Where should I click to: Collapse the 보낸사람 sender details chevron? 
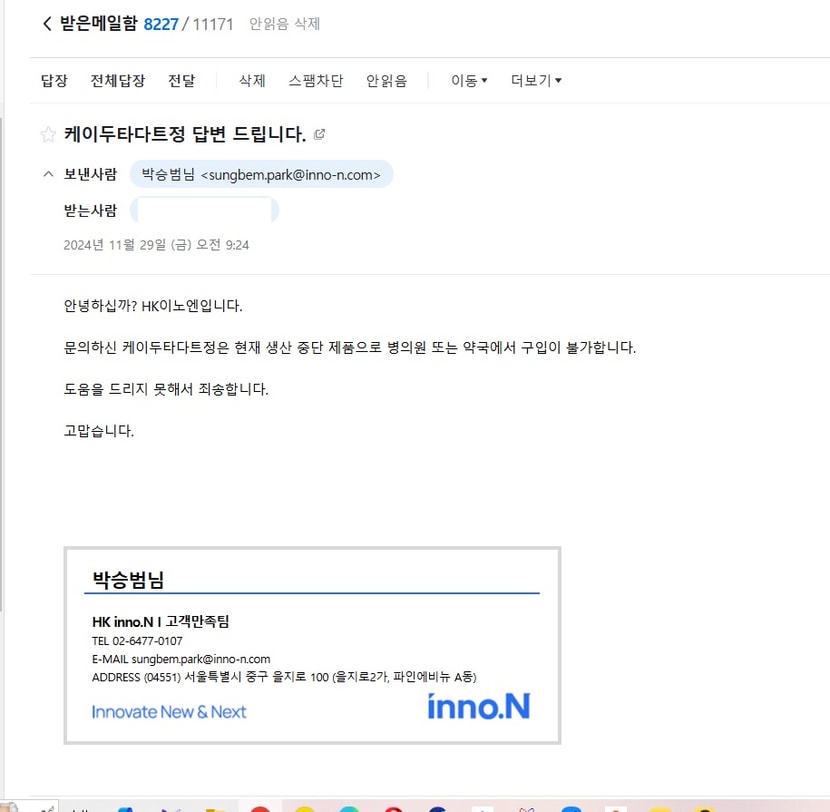pos(48,174)
